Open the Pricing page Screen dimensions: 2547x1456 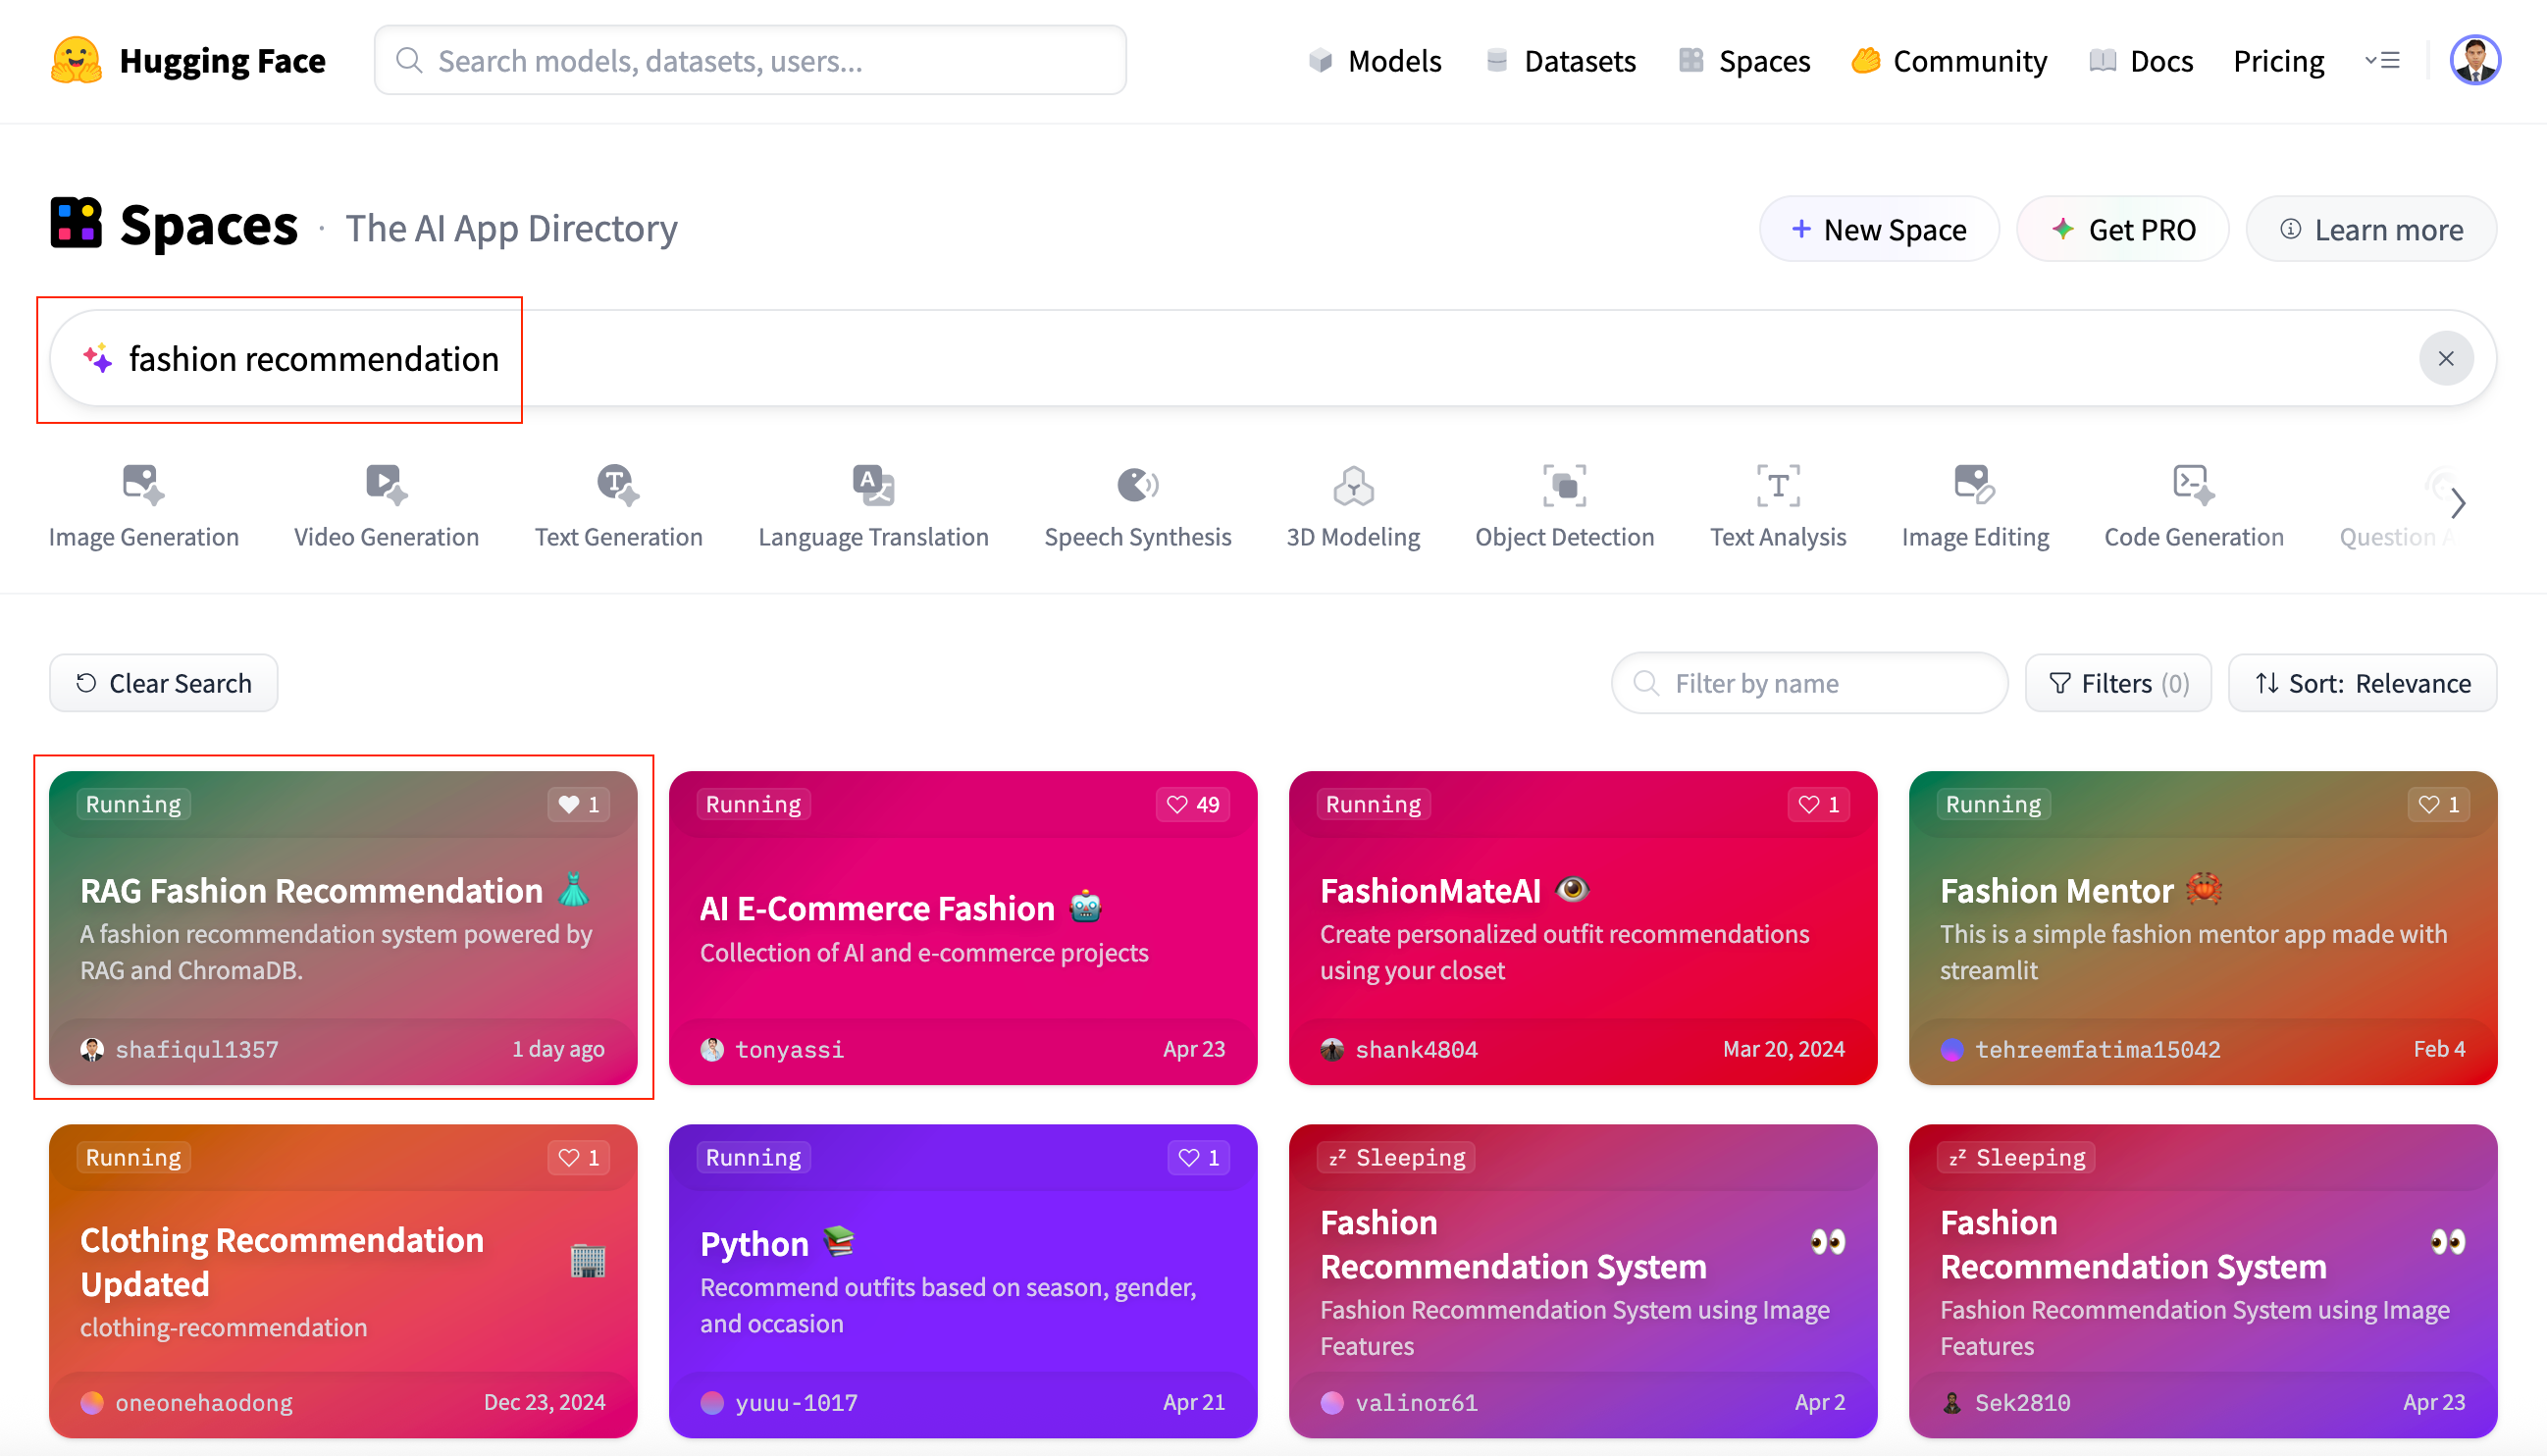coord(2278,61)
